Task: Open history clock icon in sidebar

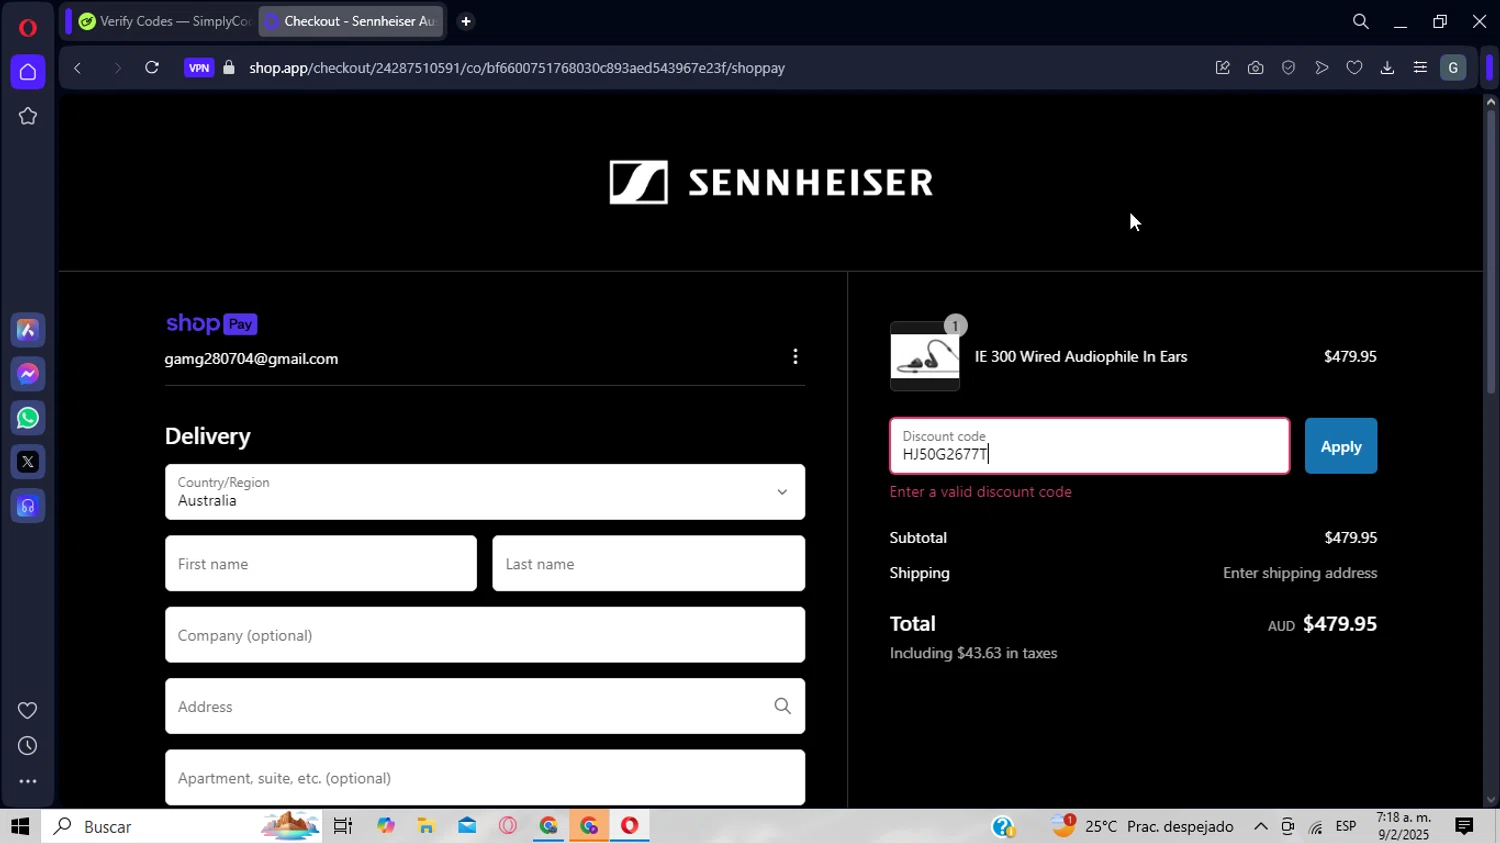Action: click(28, 746)
